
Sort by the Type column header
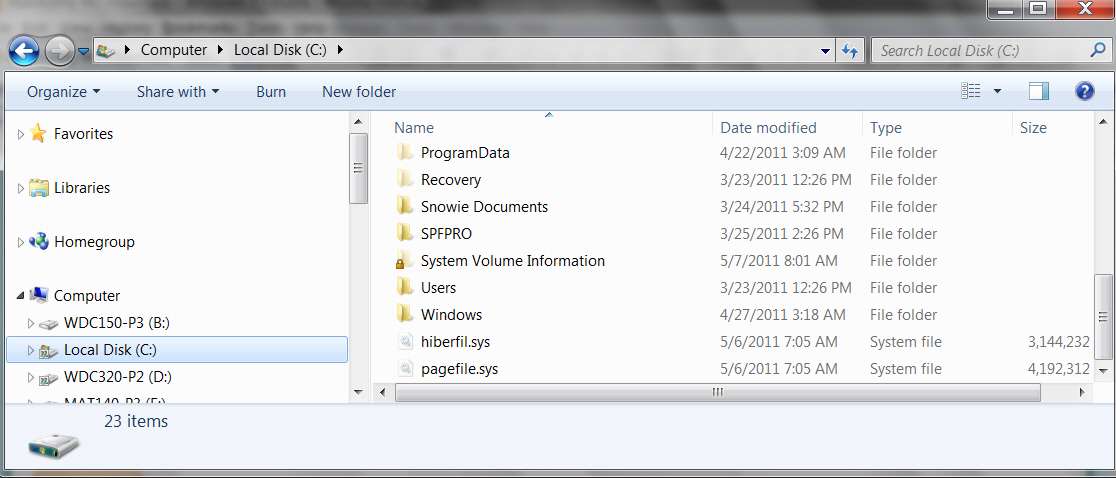click(x=885, y=128)
